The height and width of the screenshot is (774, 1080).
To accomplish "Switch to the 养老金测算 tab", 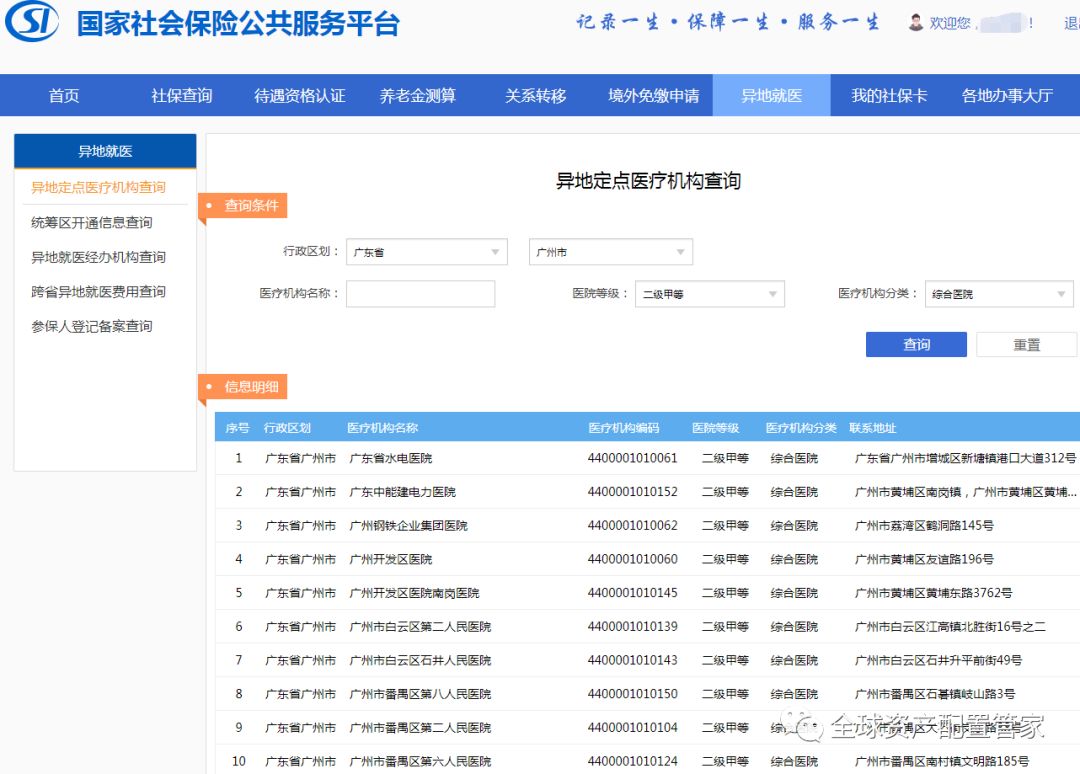I will 417,96.
